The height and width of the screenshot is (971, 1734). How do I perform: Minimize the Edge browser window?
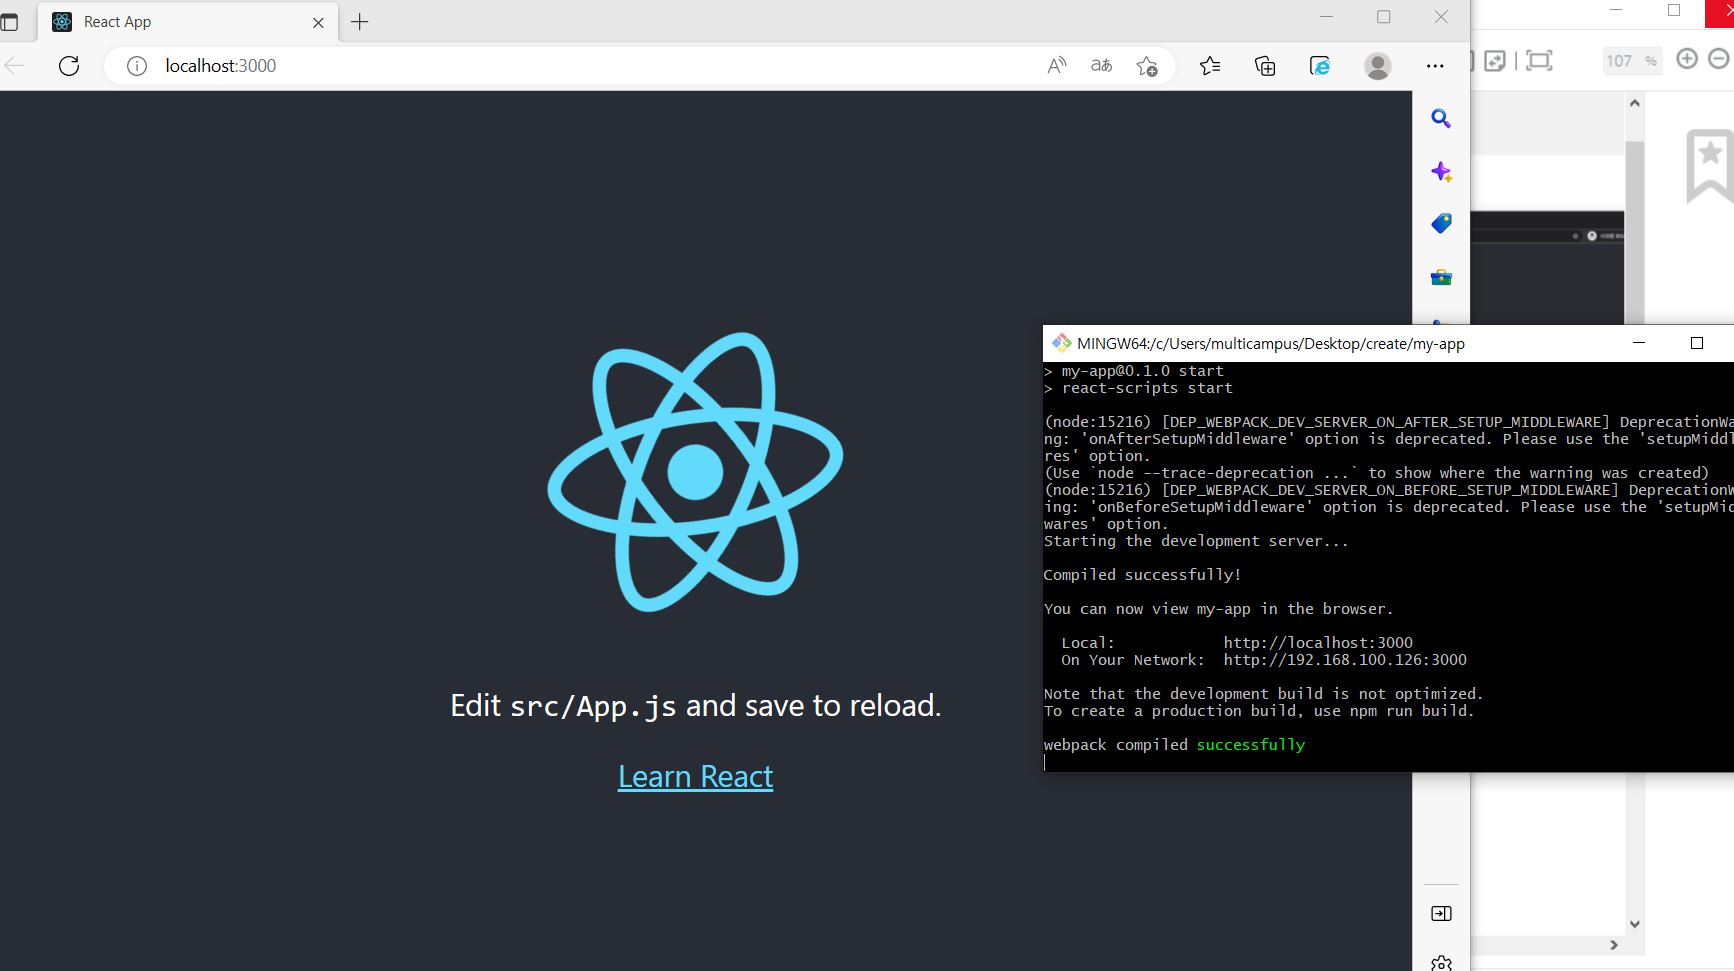pos(1326,17)
